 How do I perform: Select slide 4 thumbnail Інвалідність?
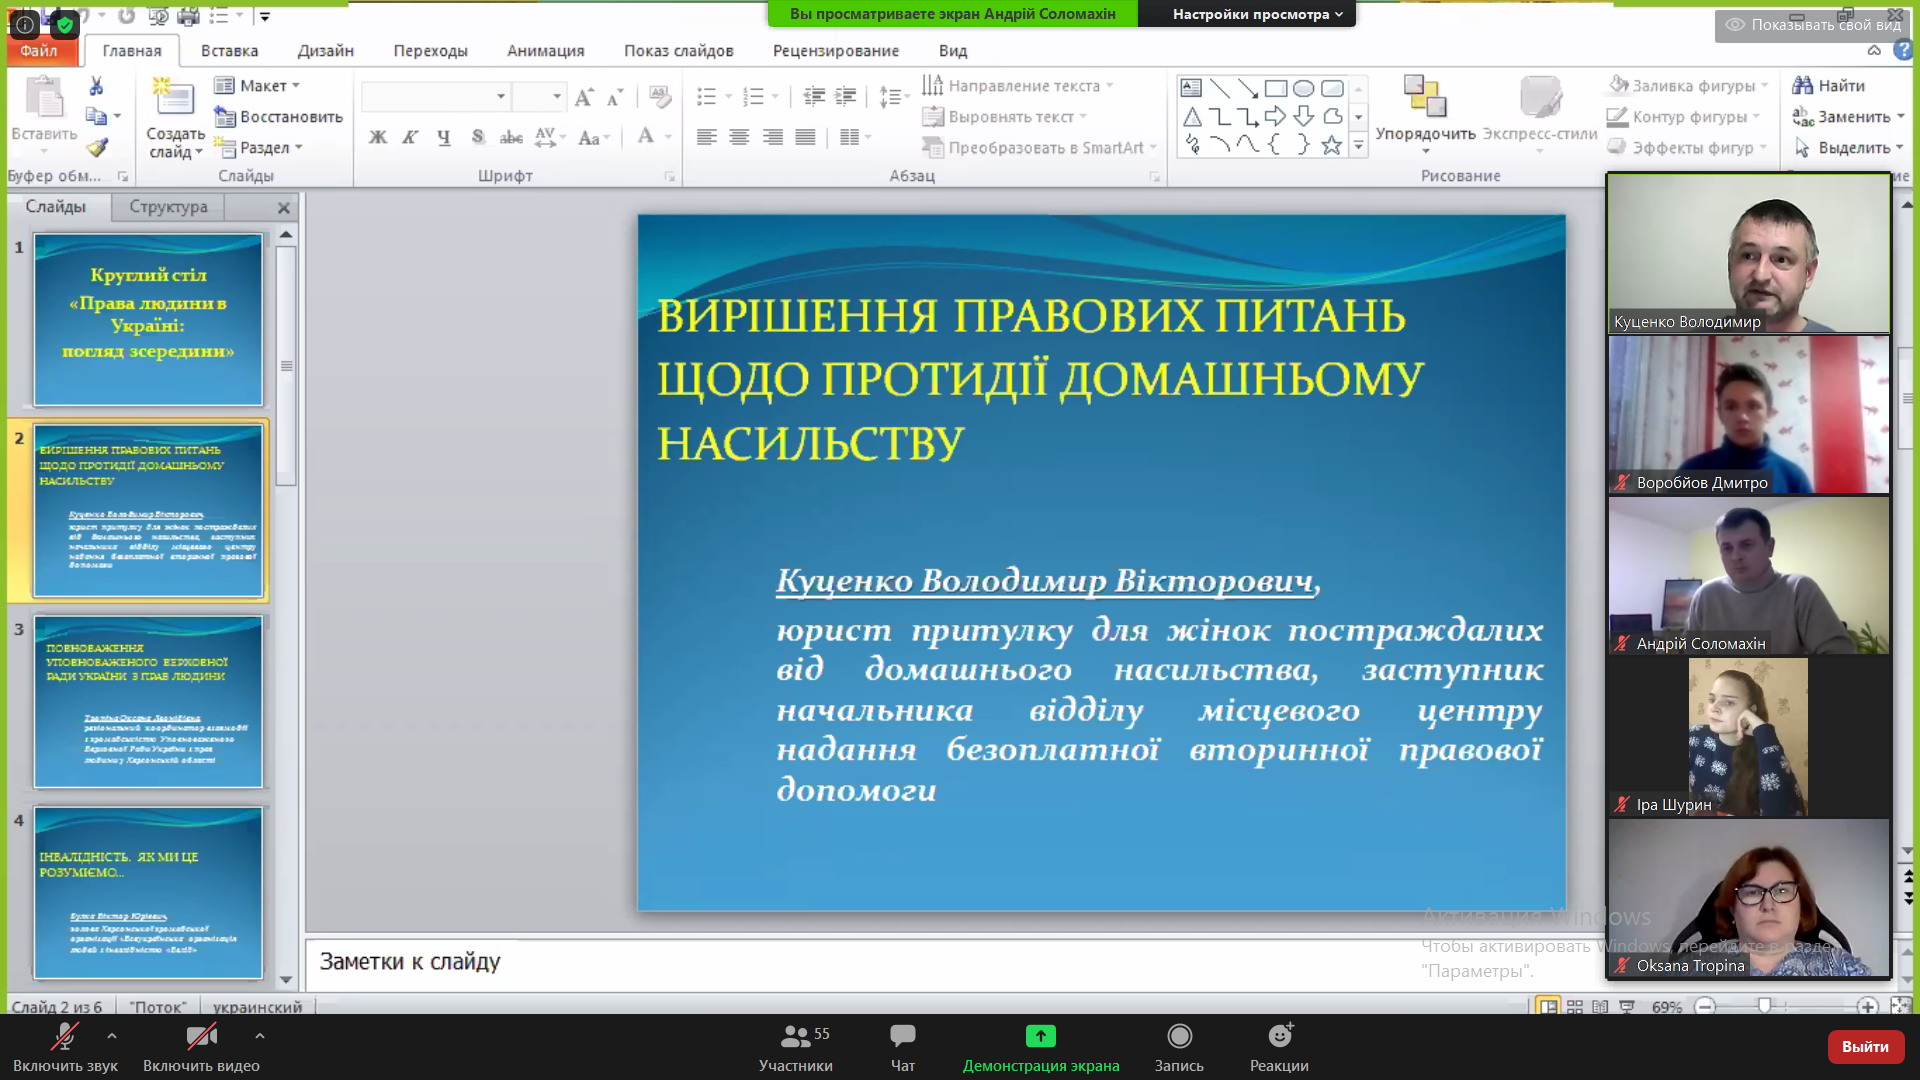click(x=148, y=893)
